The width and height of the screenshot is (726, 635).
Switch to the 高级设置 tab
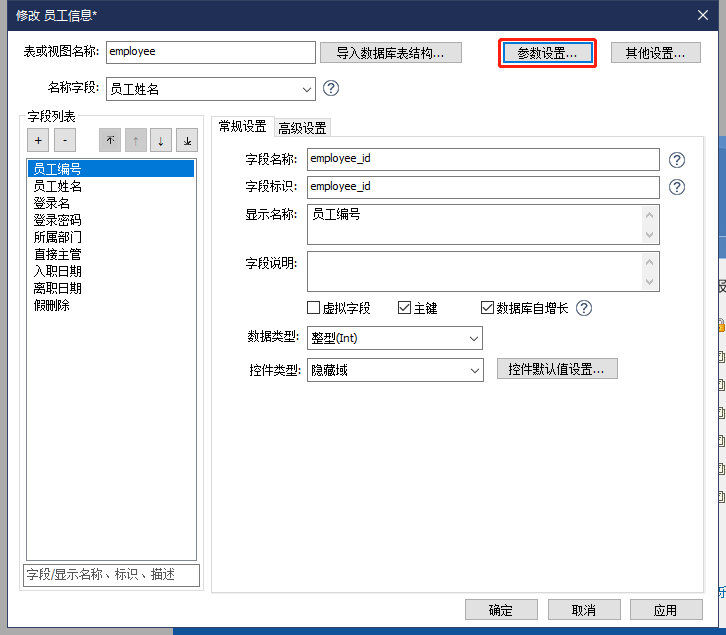(302, 128)
